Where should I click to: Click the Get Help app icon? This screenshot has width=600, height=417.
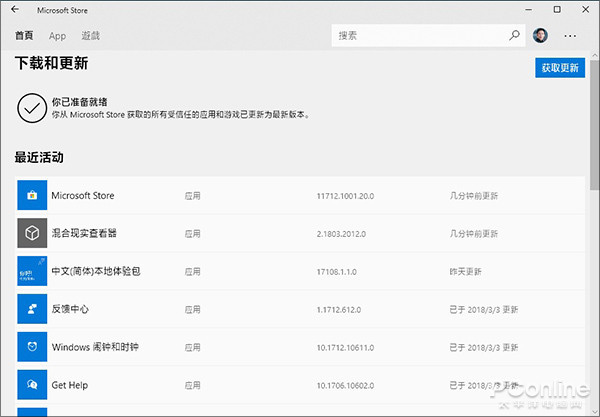click(32, 384)
